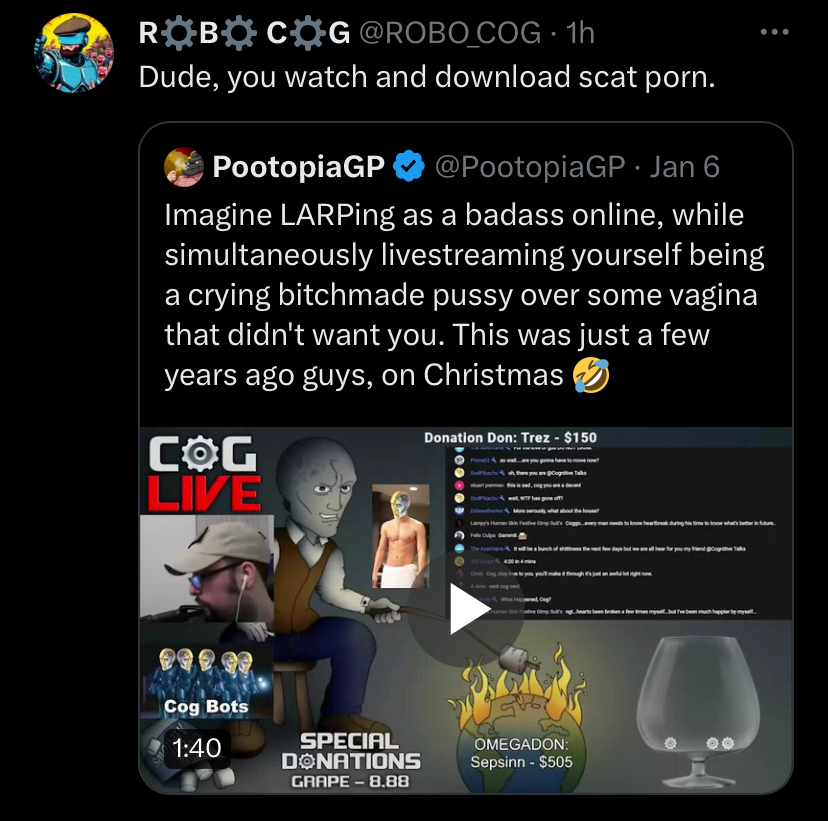
Task: Click the COG LIVE logo in video
Action: [203, 473]
